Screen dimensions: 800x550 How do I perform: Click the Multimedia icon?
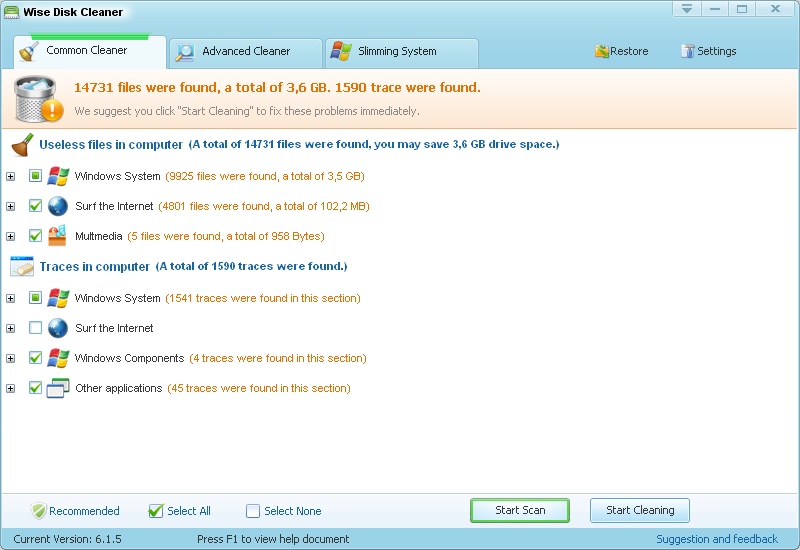[x=57, y=236]
